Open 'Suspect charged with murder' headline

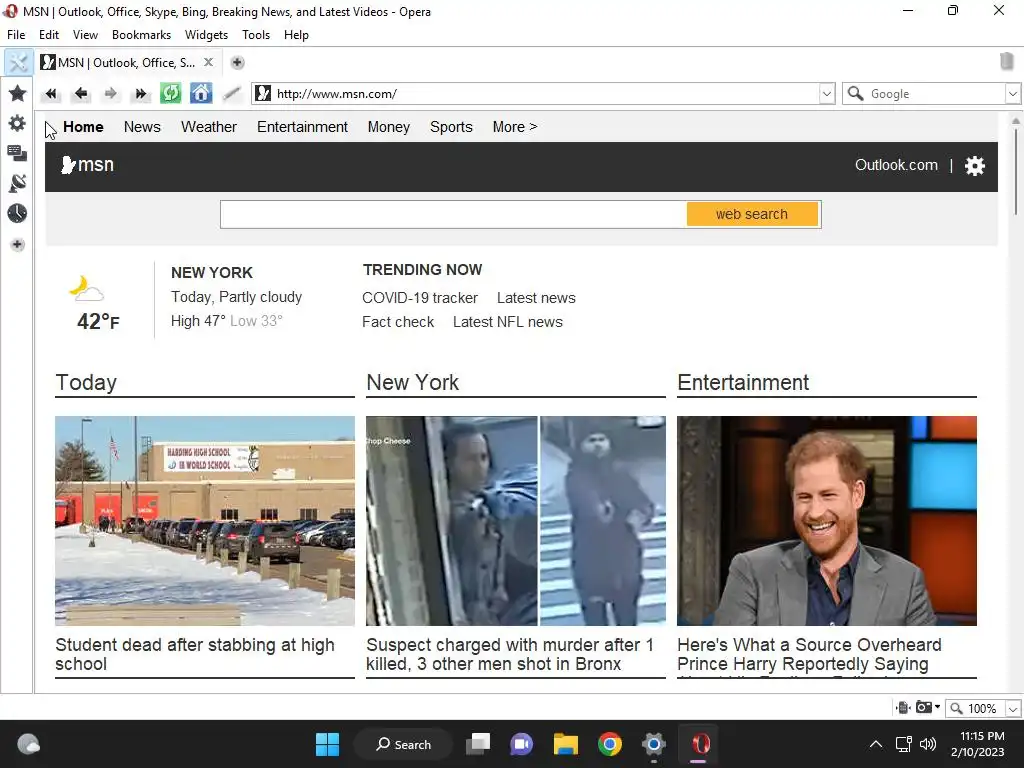(509, 654)
